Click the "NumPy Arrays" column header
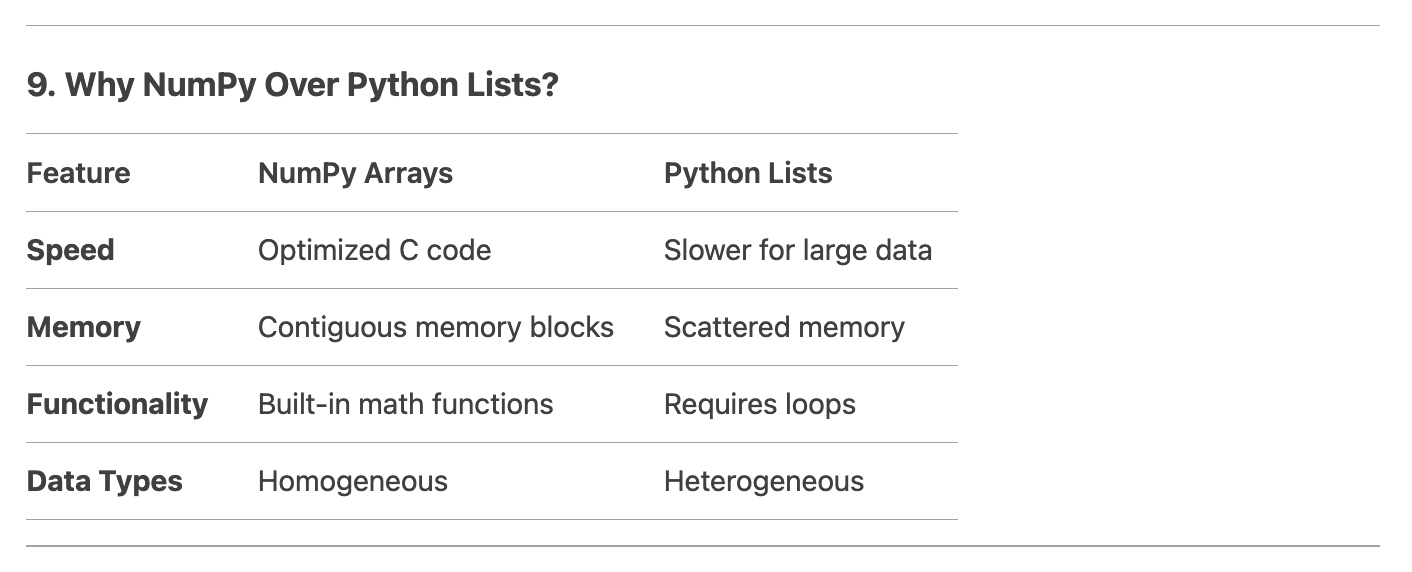The height and width of the screenshot is (572, 1412). (x=355, y=173)
